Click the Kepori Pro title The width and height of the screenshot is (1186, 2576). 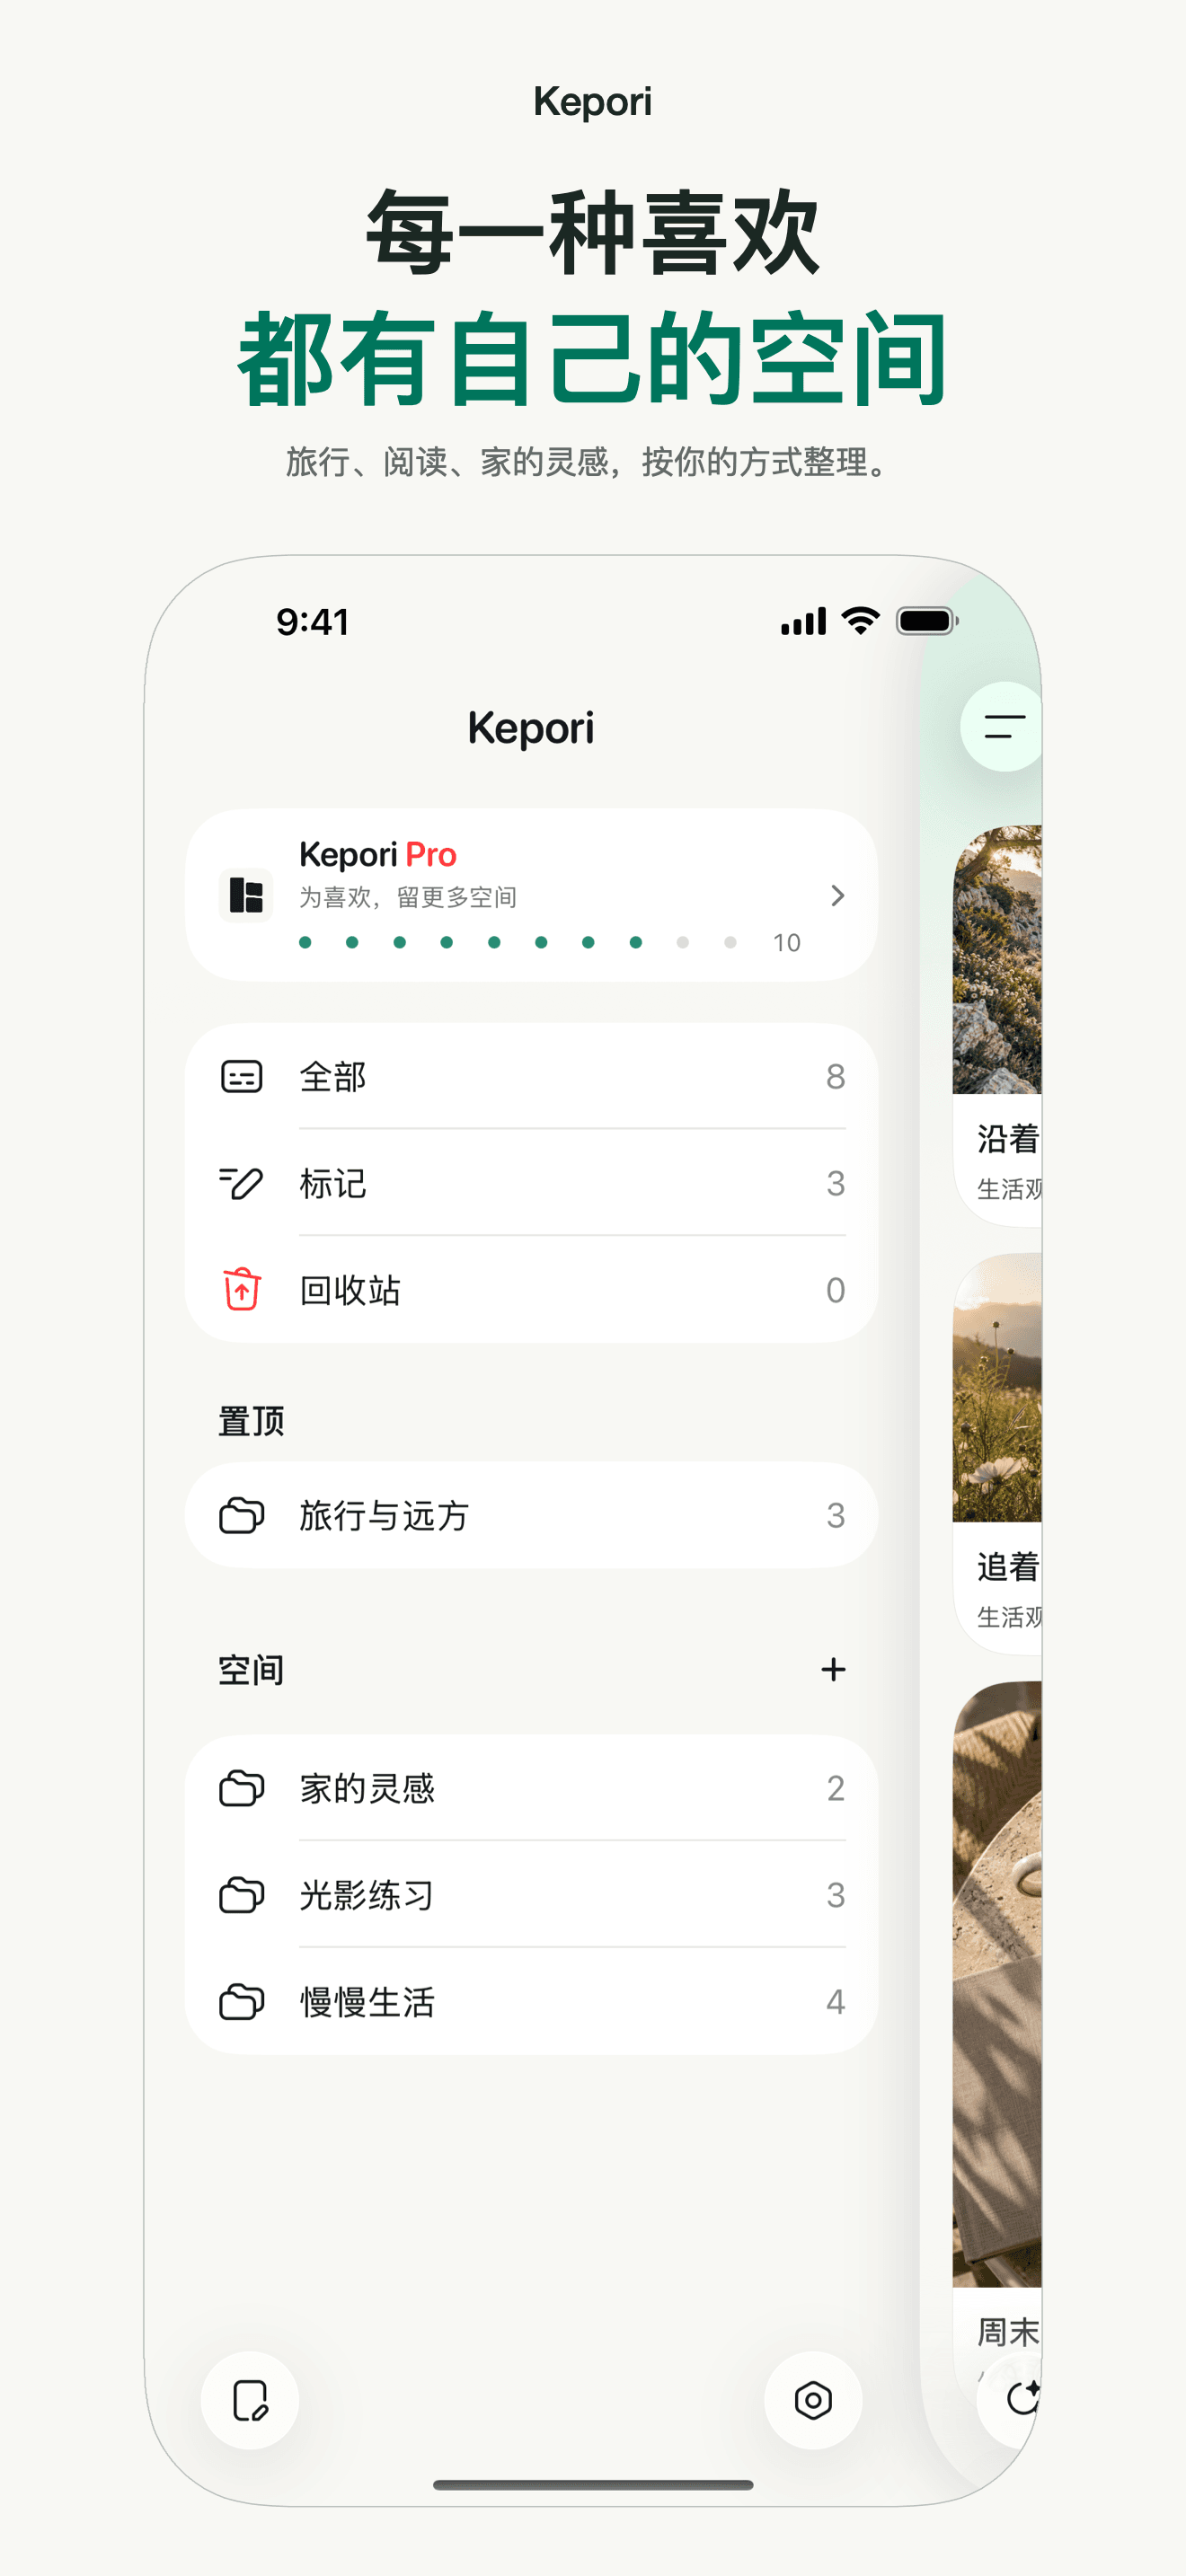377,855
